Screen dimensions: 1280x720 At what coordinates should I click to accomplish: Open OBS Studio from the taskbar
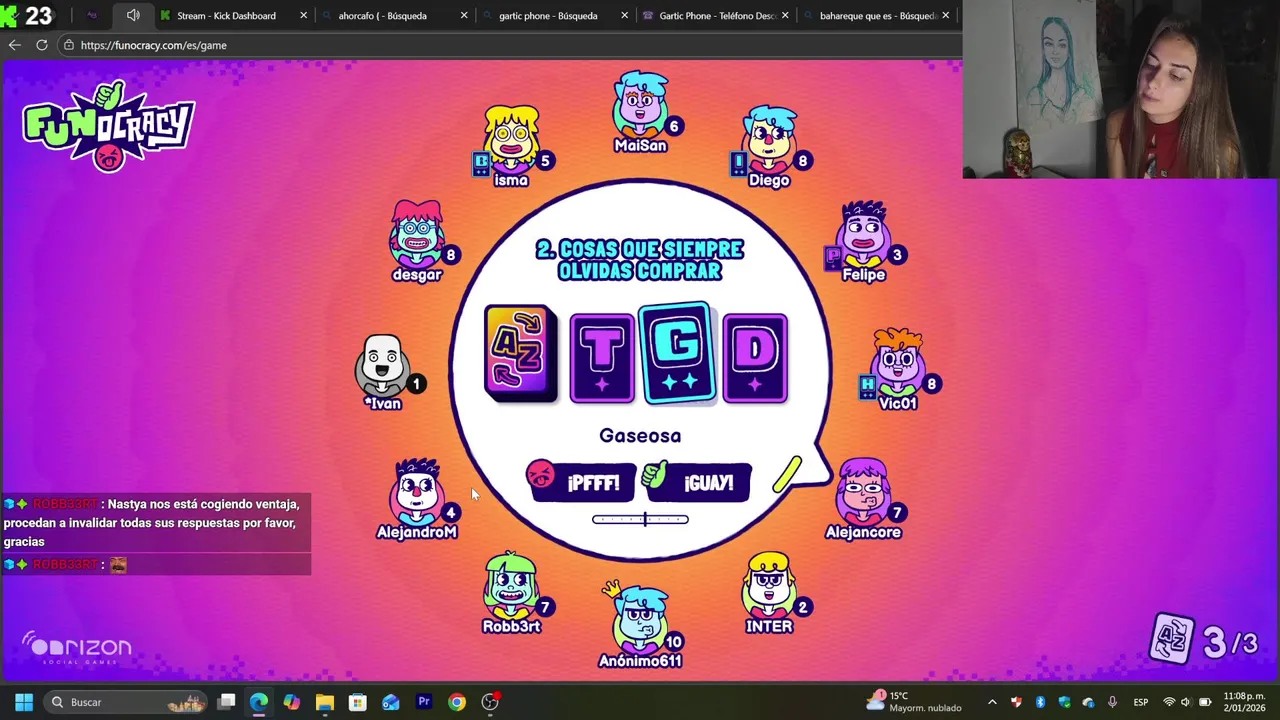pyautogui.click(x=490, y=702)
